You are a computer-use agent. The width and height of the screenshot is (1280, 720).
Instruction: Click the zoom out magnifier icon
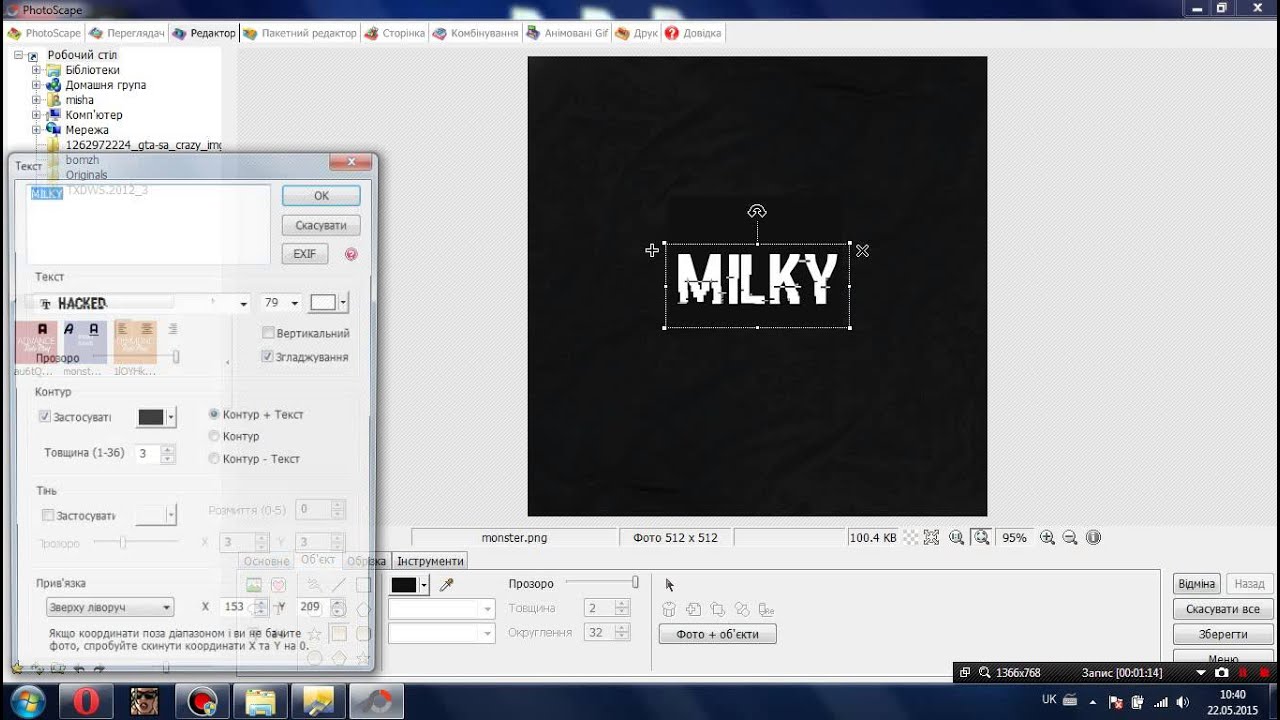point(1070,537)
